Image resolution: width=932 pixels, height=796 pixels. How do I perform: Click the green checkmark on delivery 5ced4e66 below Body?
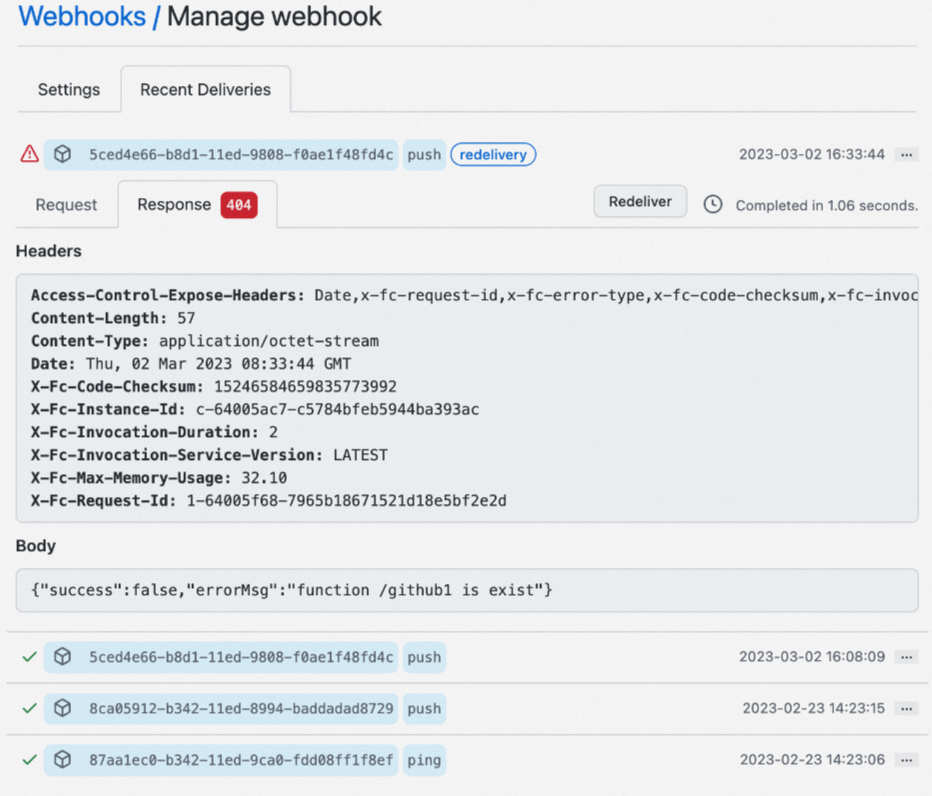tap(29, 657)
